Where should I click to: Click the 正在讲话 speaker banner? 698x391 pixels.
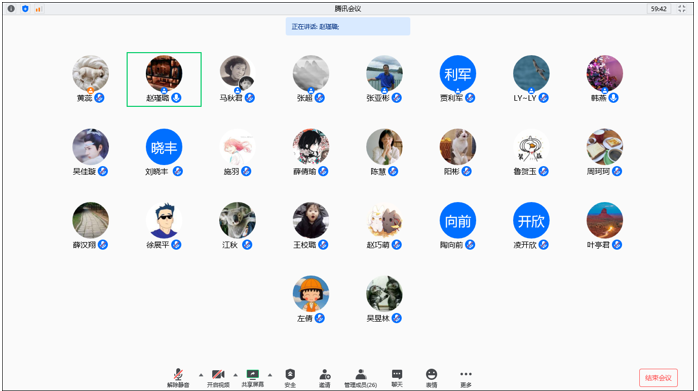tap(348, 26)
